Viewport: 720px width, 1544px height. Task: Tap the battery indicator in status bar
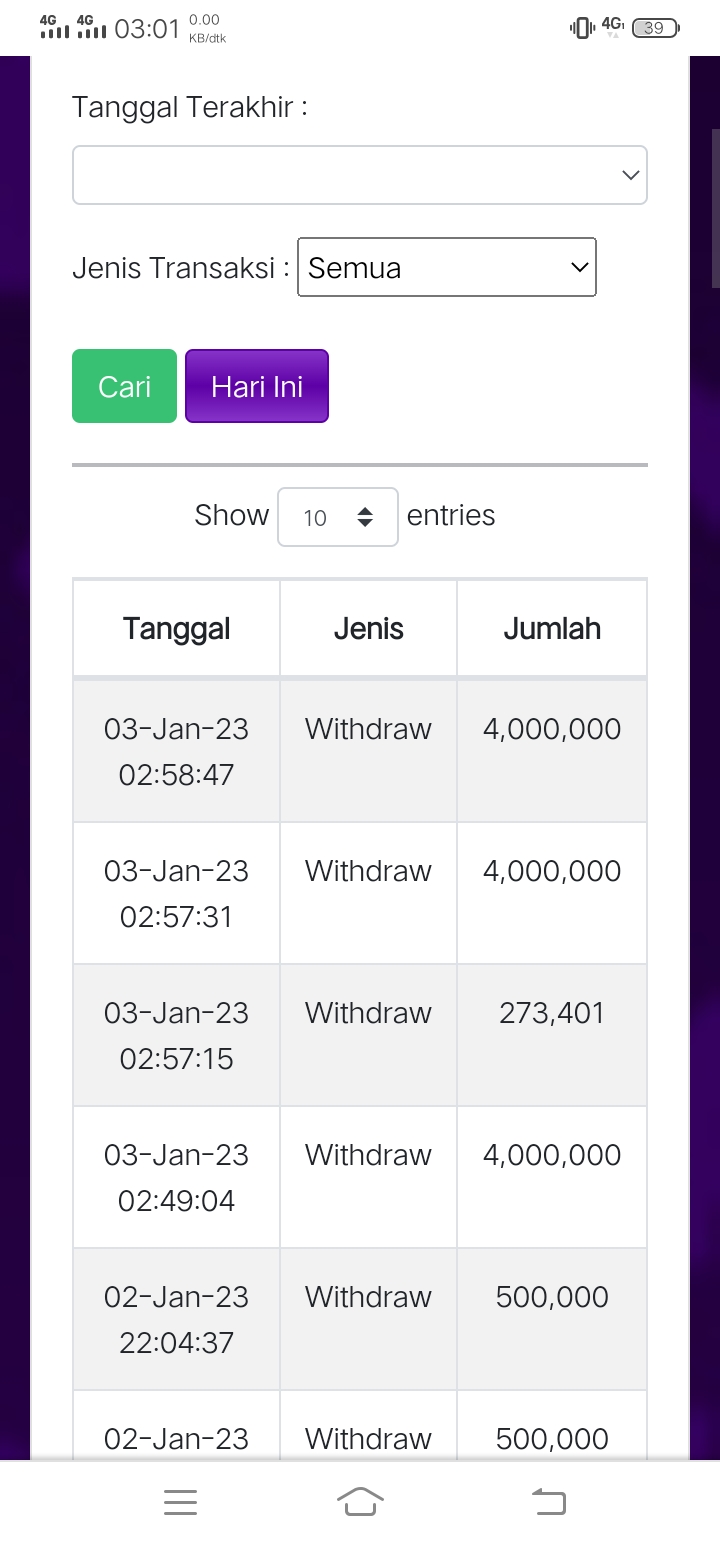(x=656, y=28)
